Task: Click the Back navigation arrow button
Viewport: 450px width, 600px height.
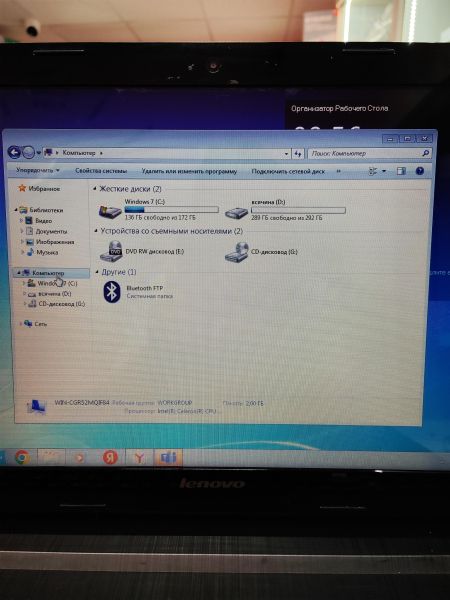Action: coord(14,152)
